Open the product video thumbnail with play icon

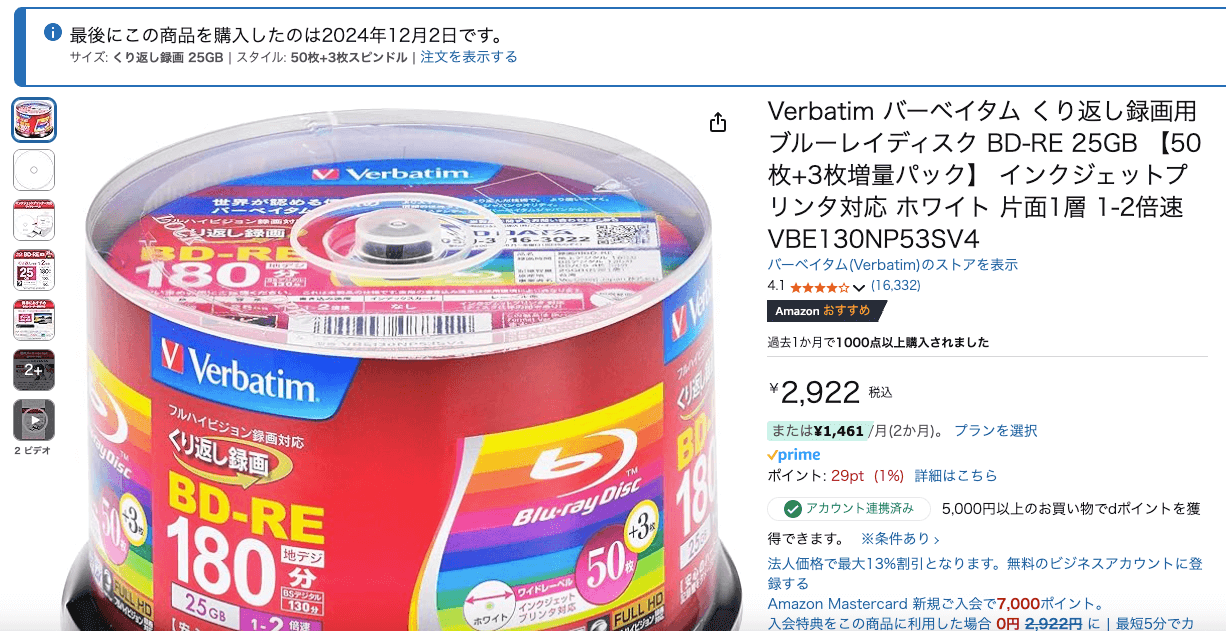click(34, 420)
